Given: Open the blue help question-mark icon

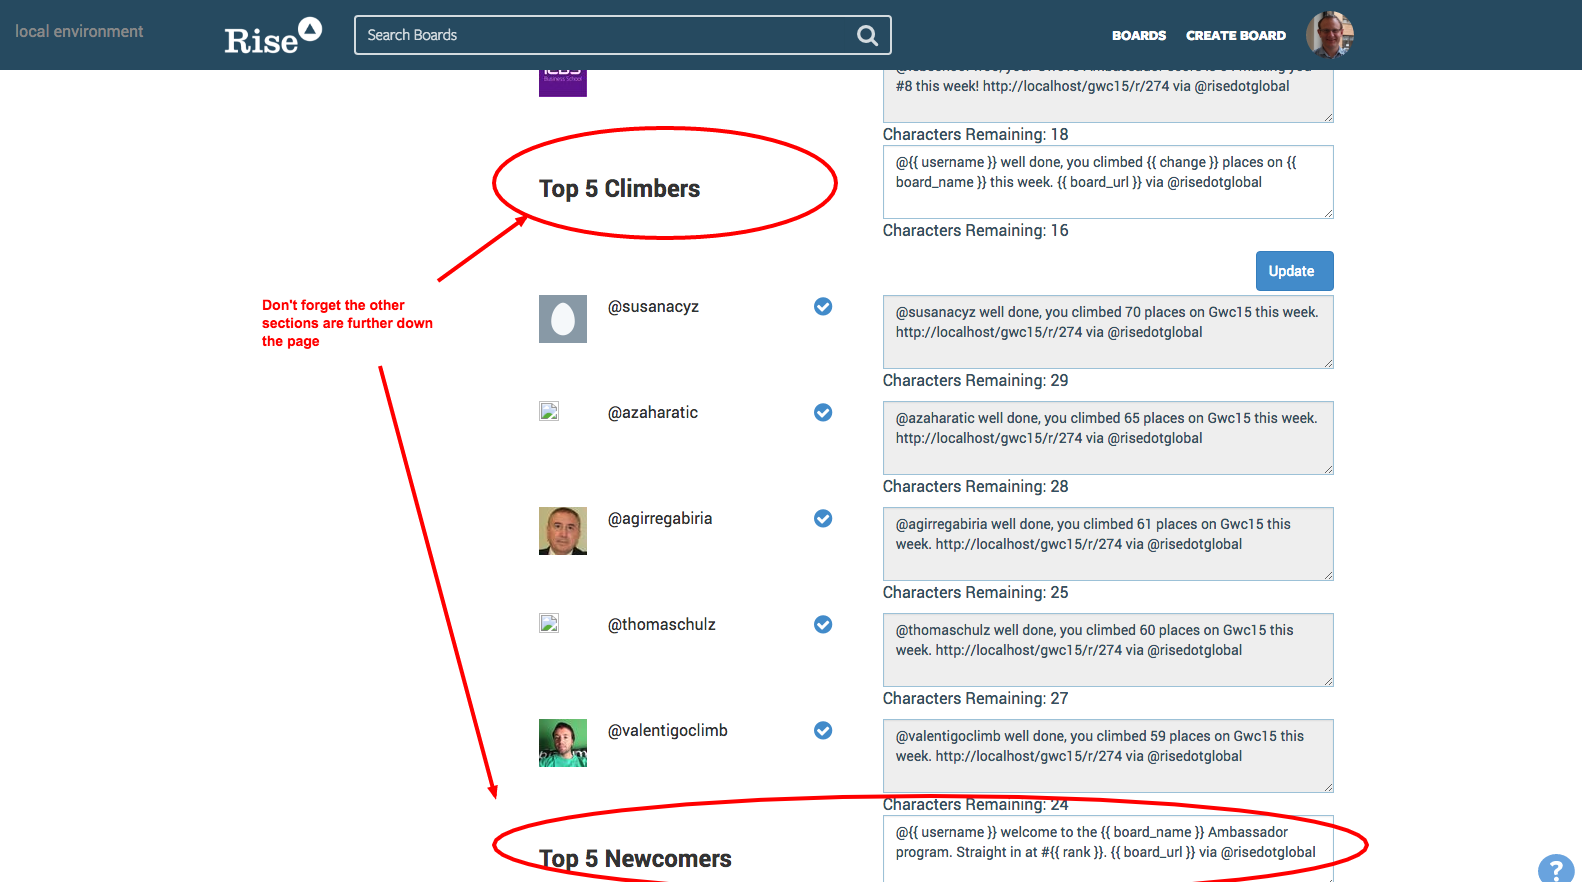Looking at the screenshot, I should pyautogui.click(x=1556, y=869).
